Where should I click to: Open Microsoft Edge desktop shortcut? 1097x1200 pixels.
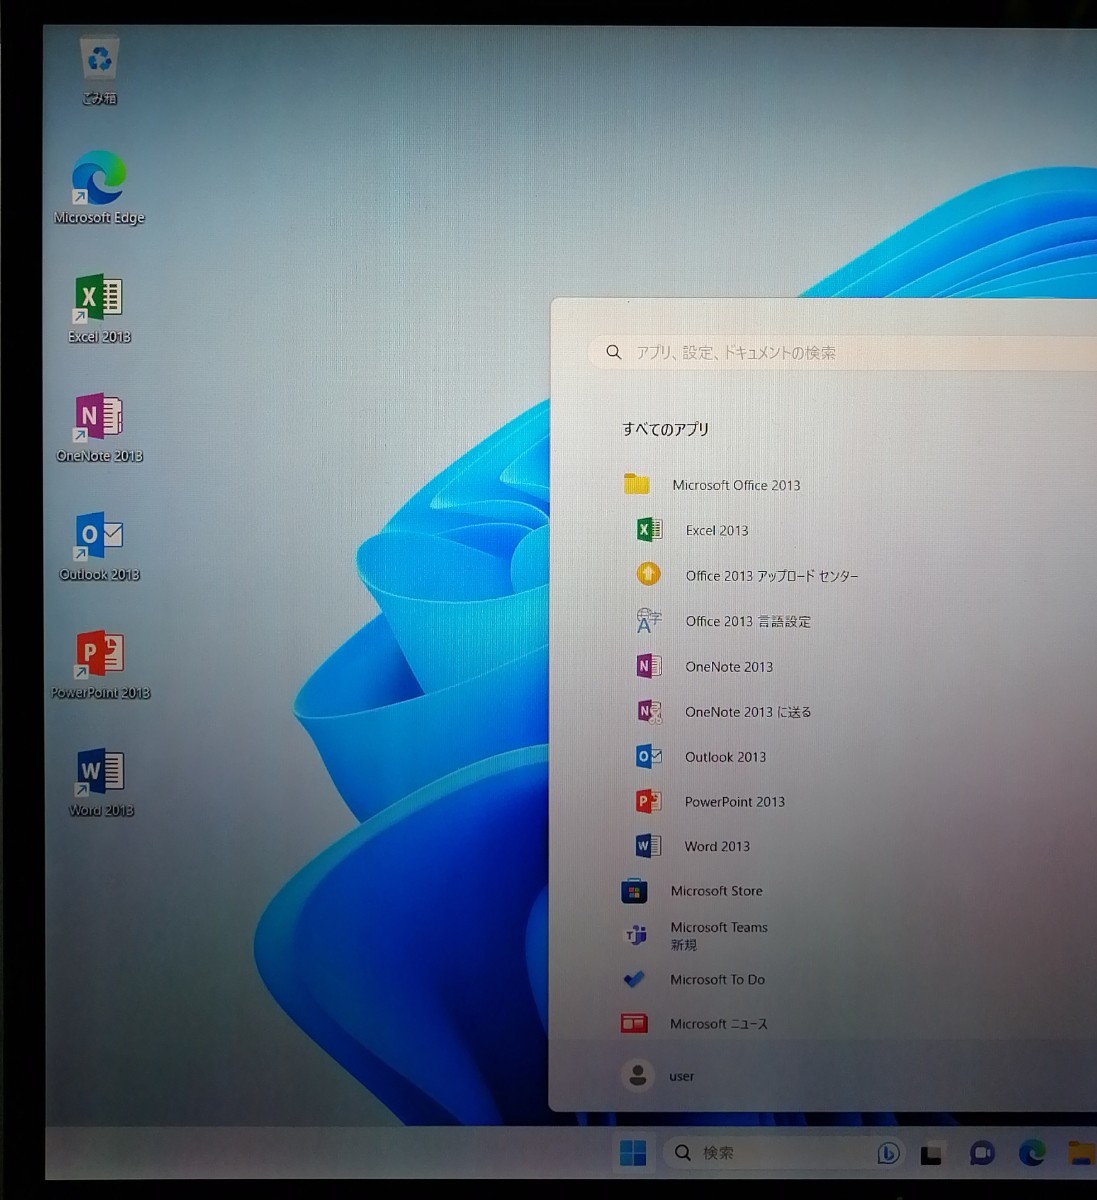(x=99, y=188)
